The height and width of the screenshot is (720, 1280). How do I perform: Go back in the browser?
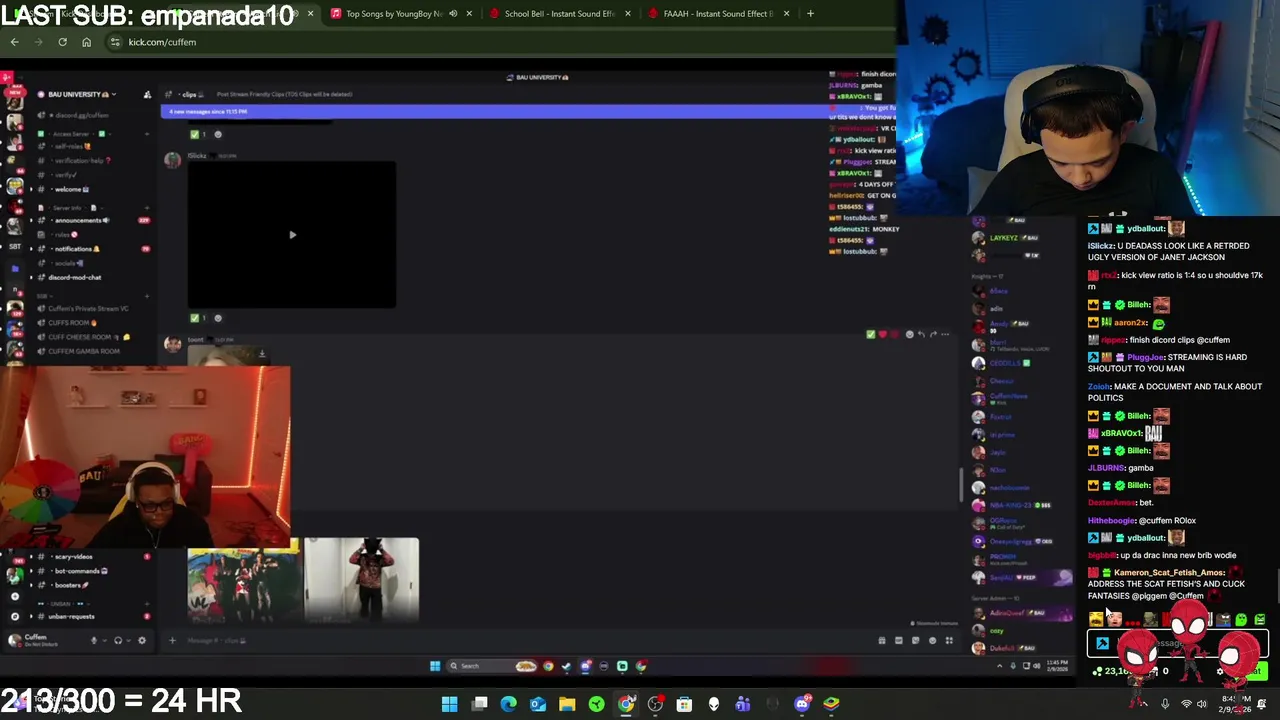[14, 42]
